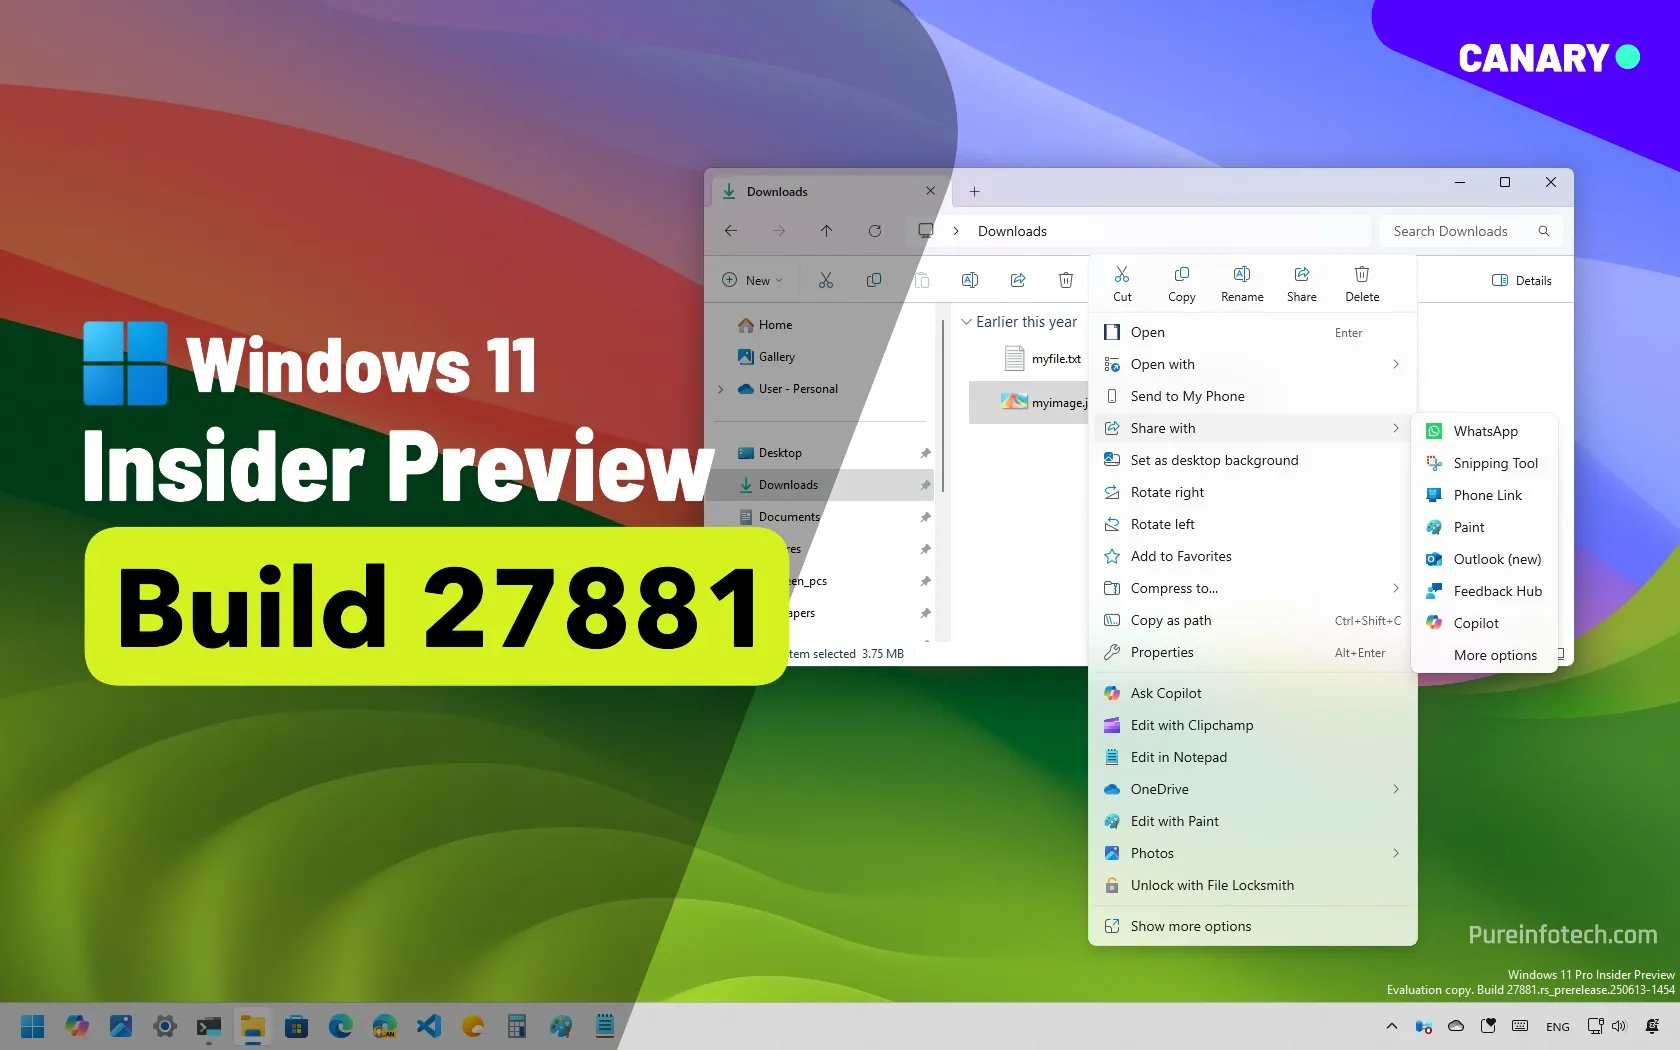
Task: Select Copy as path
Action: [x=1253, y=620]
